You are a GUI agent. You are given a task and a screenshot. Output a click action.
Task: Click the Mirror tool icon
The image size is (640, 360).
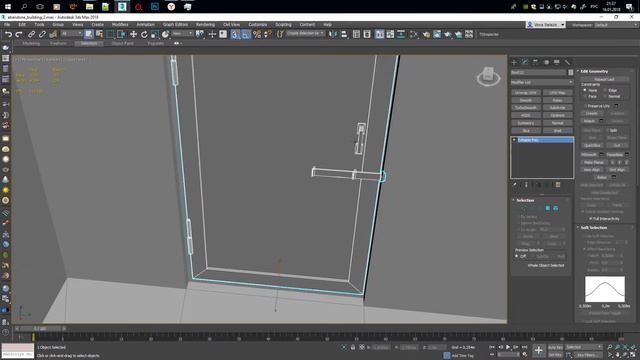point(333,35)
